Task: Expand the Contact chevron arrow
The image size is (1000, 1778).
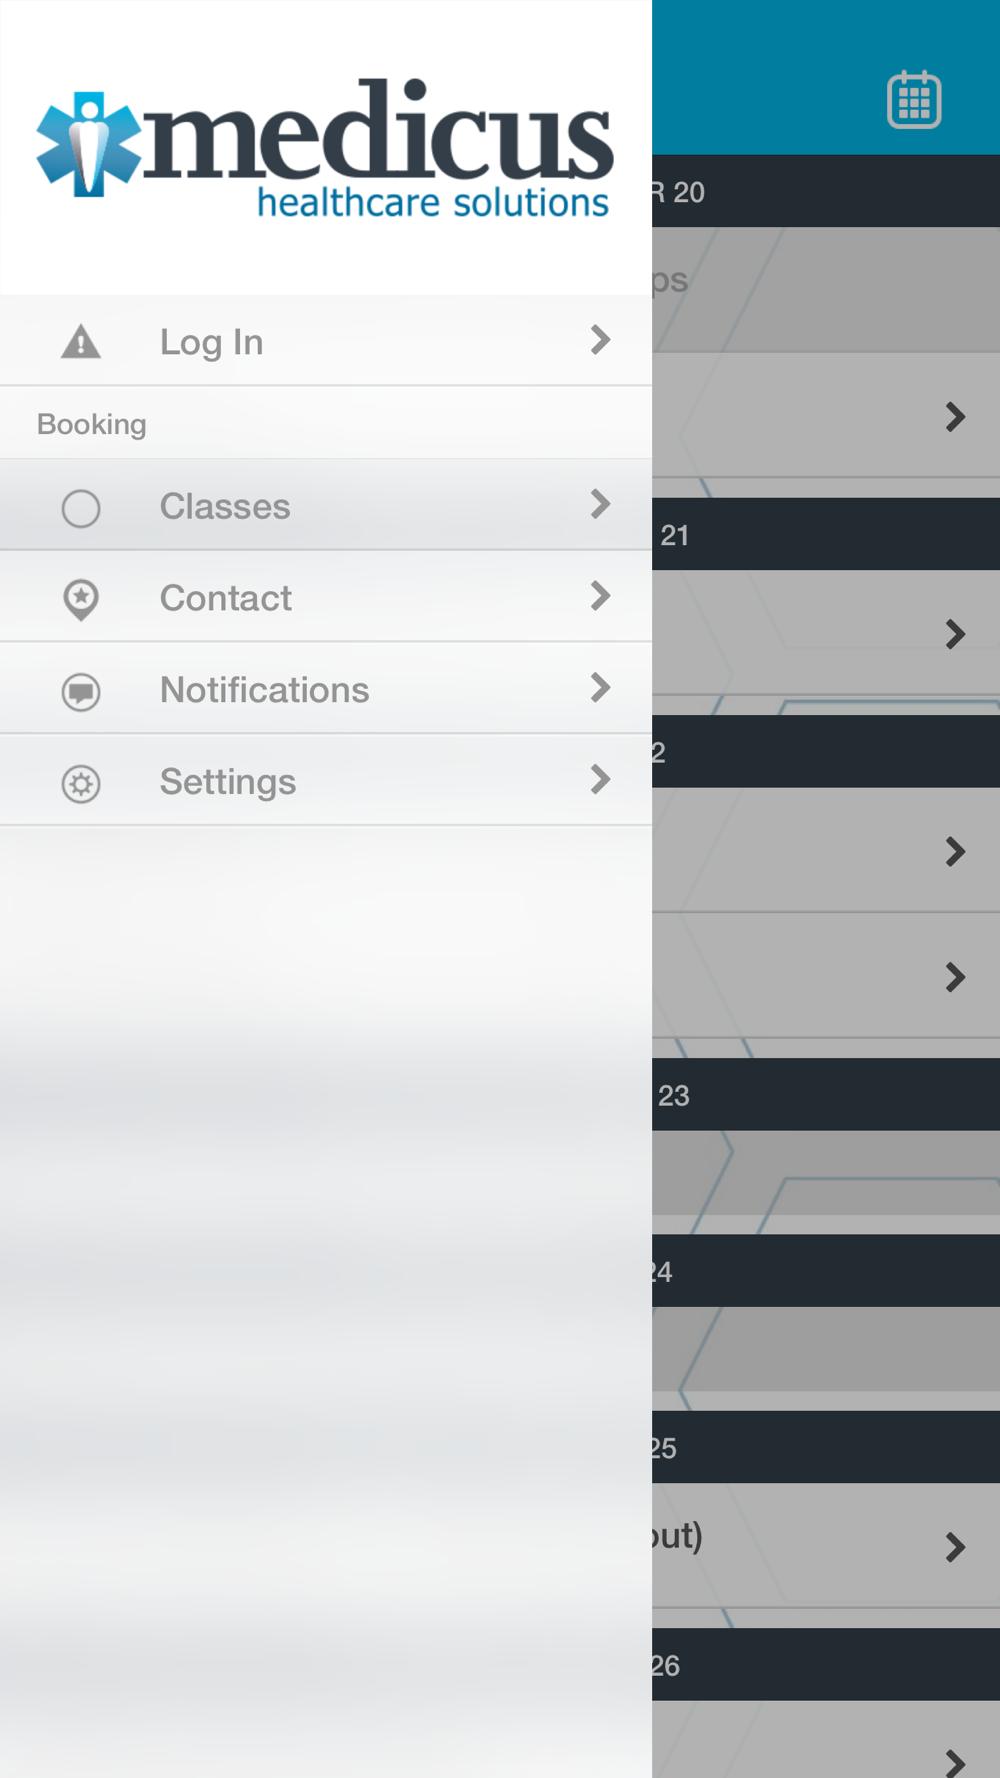Action: click(600, 596)
